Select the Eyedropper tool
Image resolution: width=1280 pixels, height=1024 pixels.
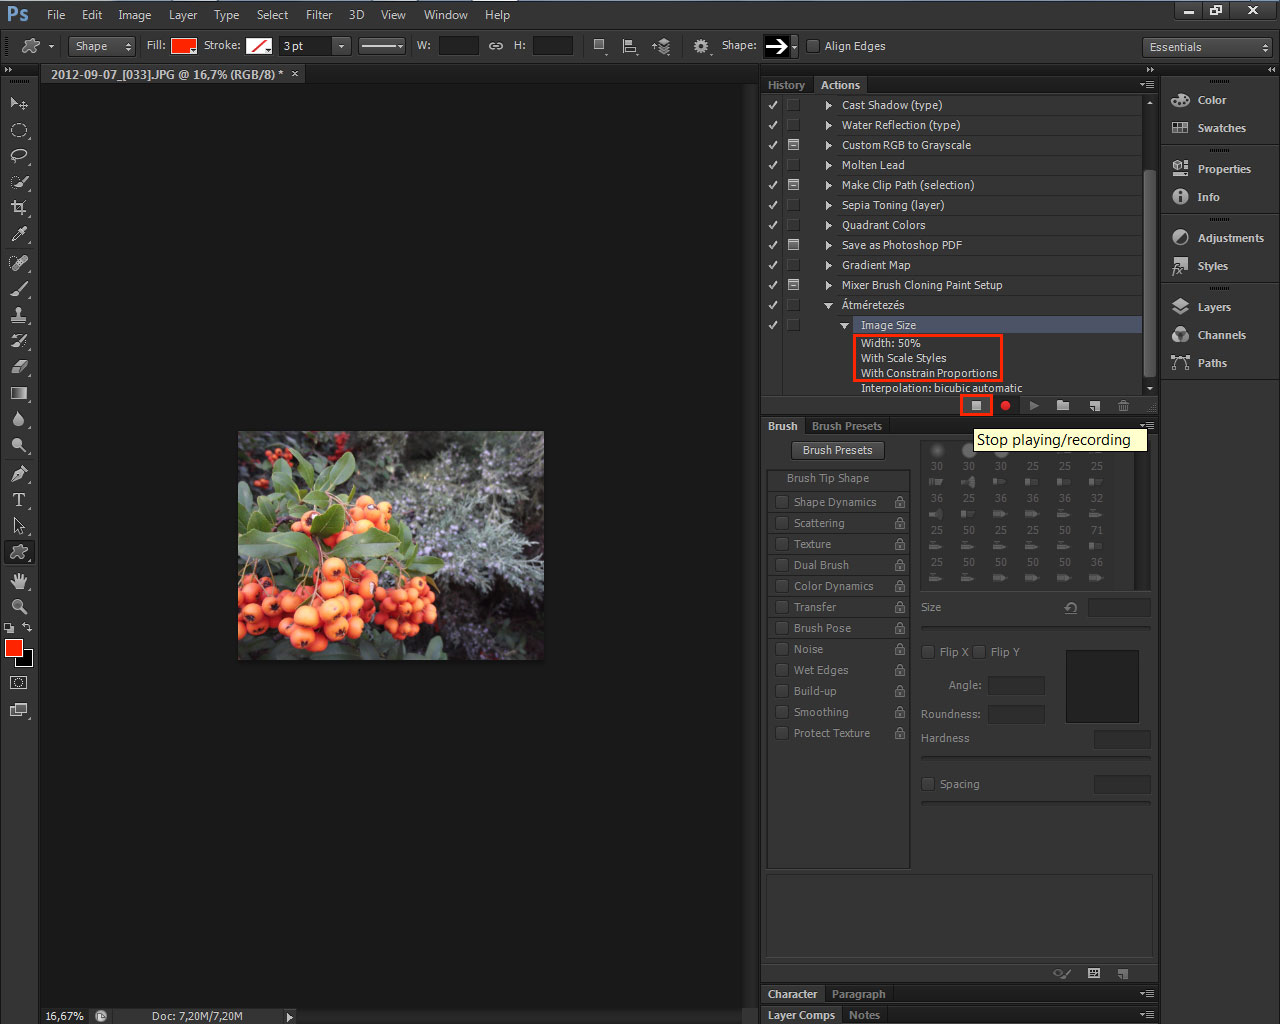tap(19, 235)
